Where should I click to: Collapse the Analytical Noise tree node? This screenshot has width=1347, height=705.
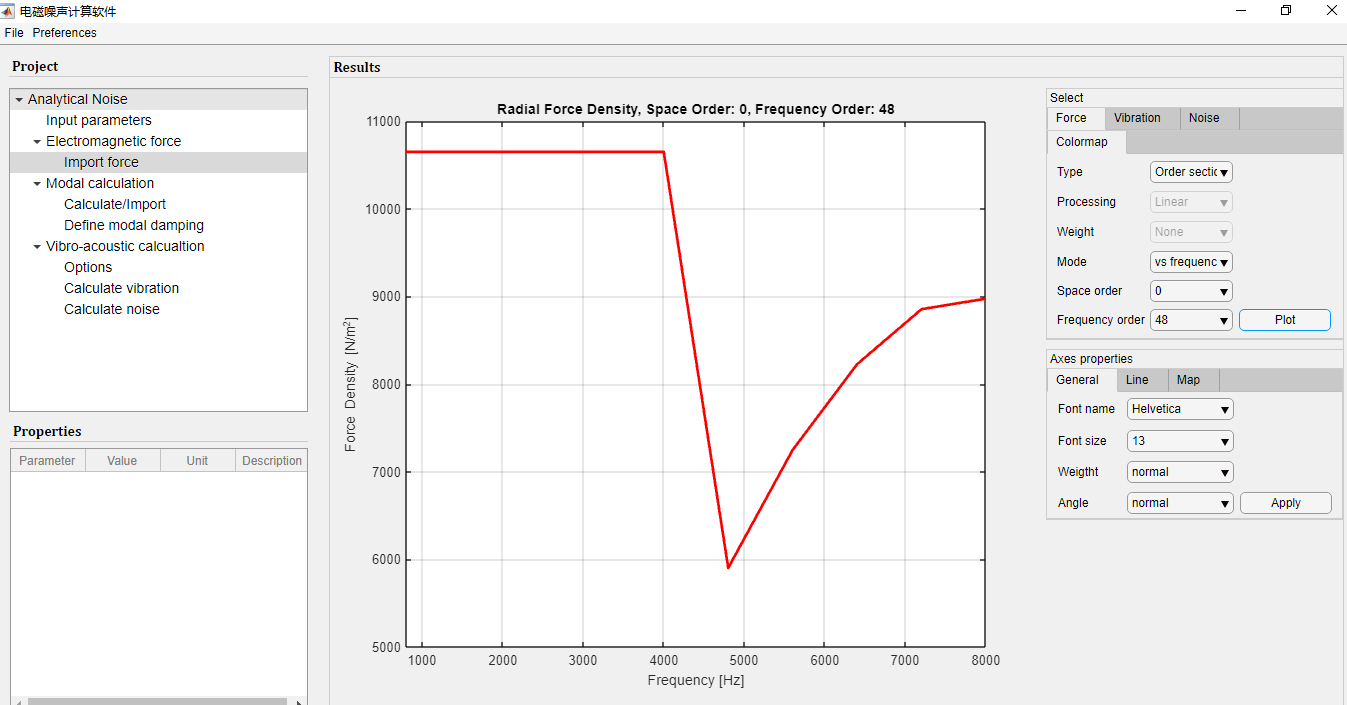point(19,100)
